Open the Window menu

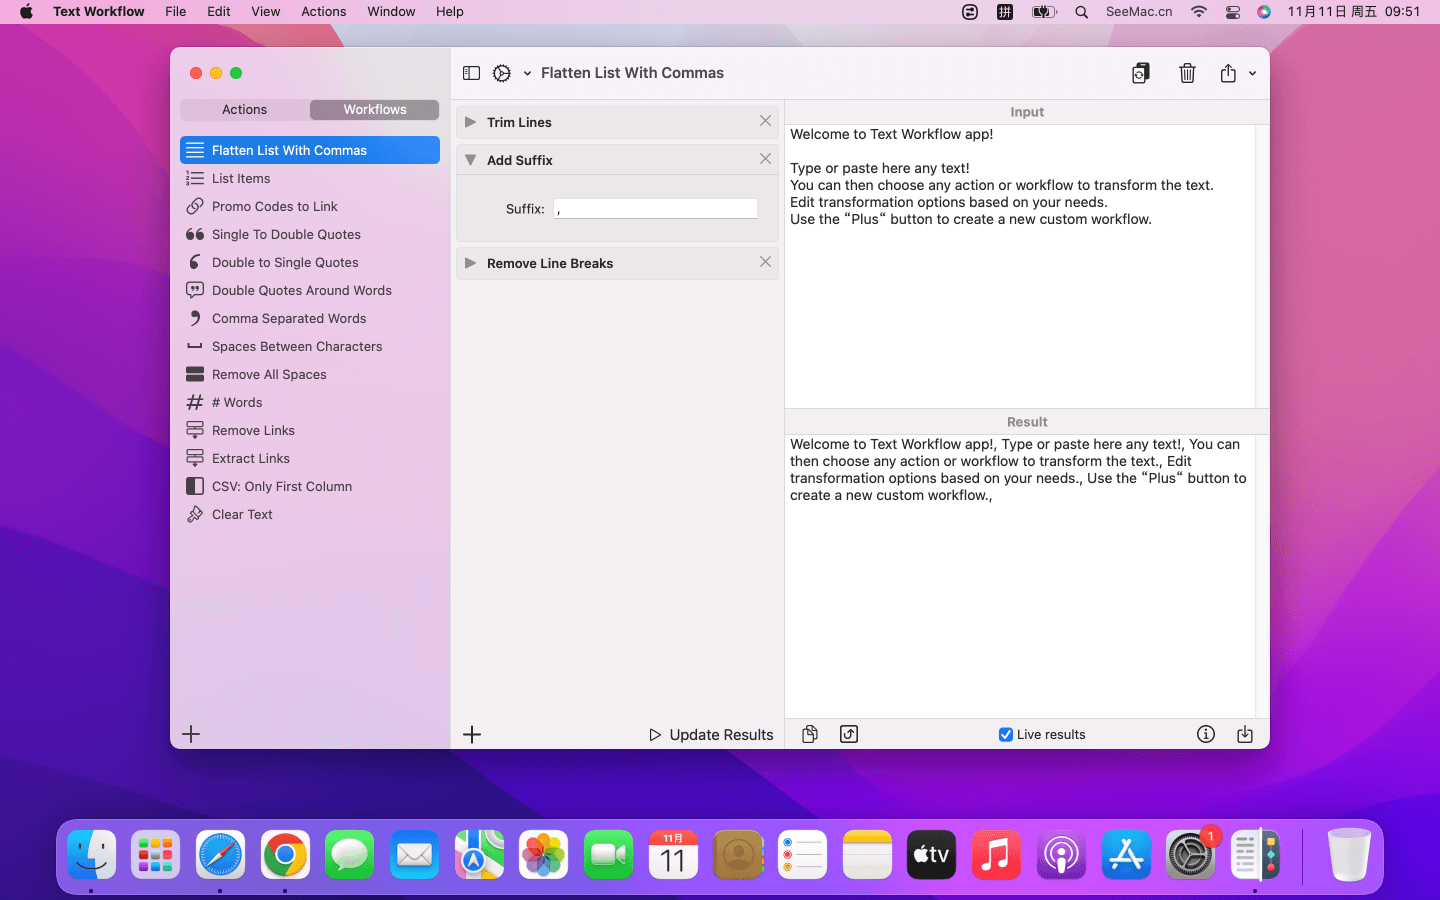click(x=391, y=12)
